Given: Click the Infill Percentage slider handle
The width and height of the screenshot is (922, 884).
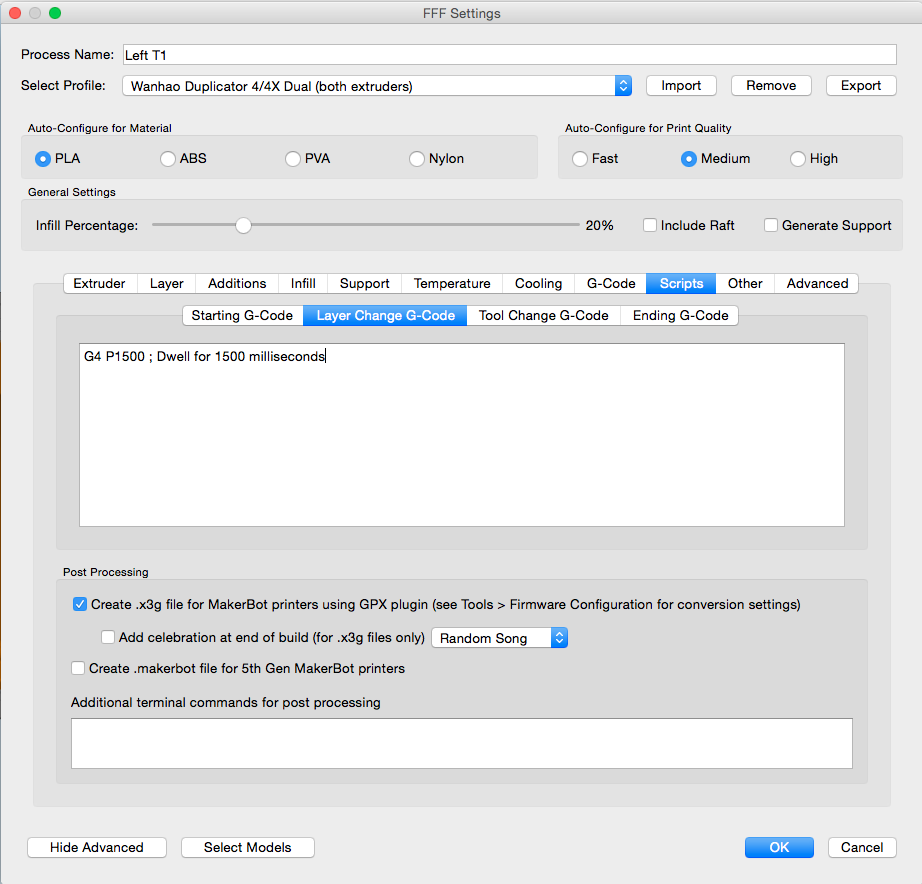Looking at the screenshot, I should coord(243,225).
